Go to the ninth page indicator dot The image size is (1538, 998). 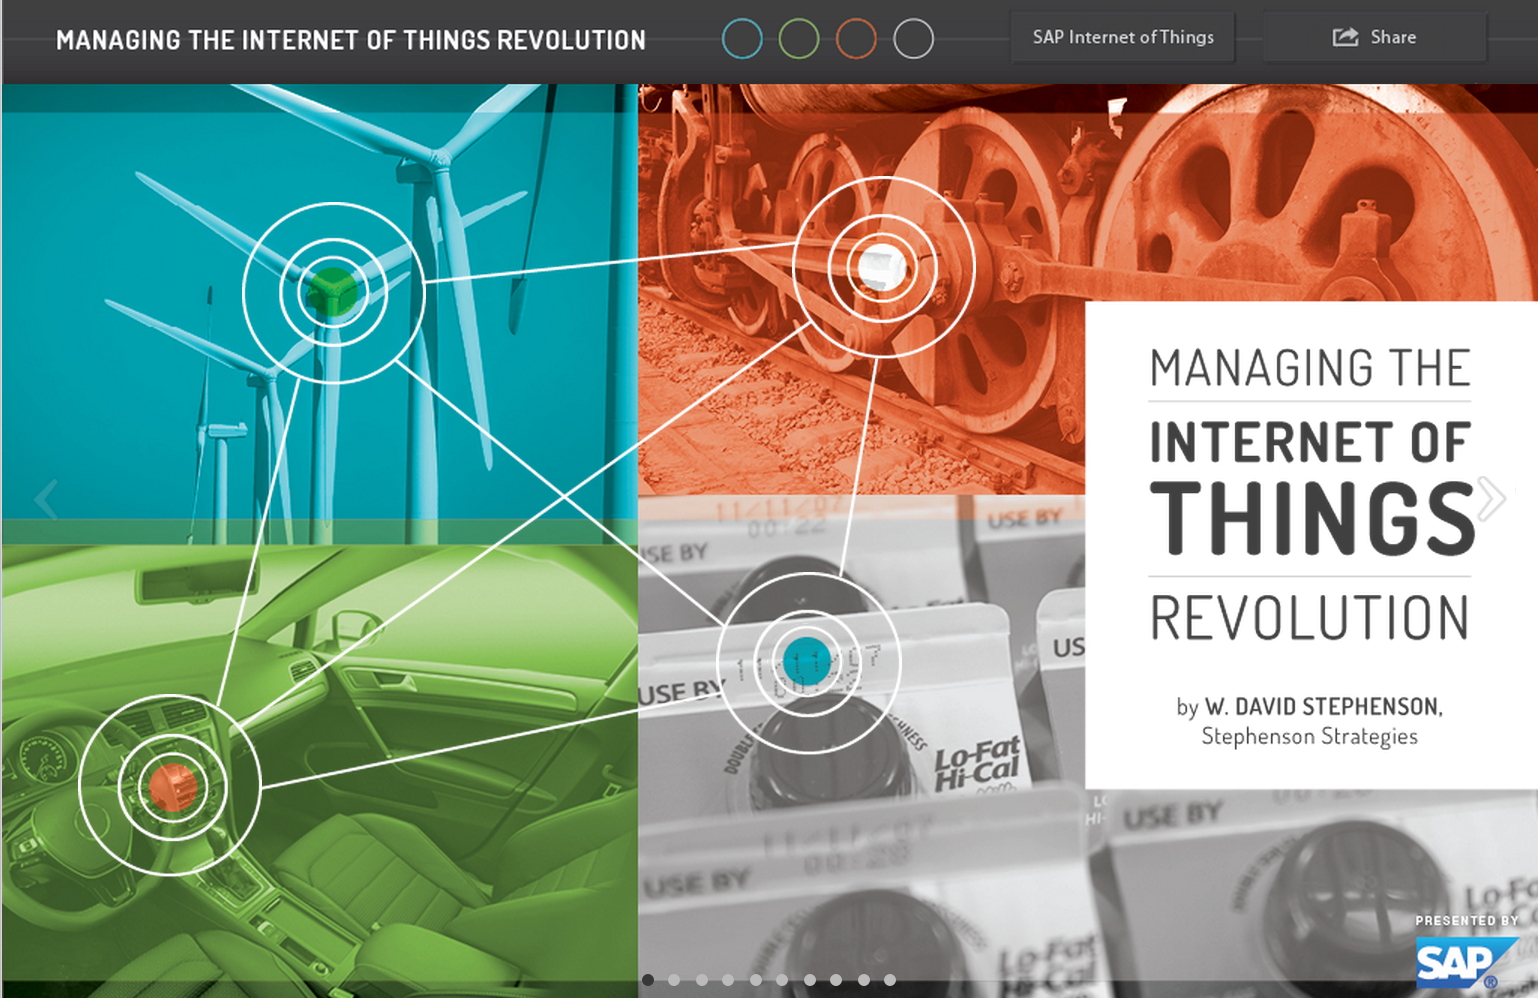pos(863,980)
